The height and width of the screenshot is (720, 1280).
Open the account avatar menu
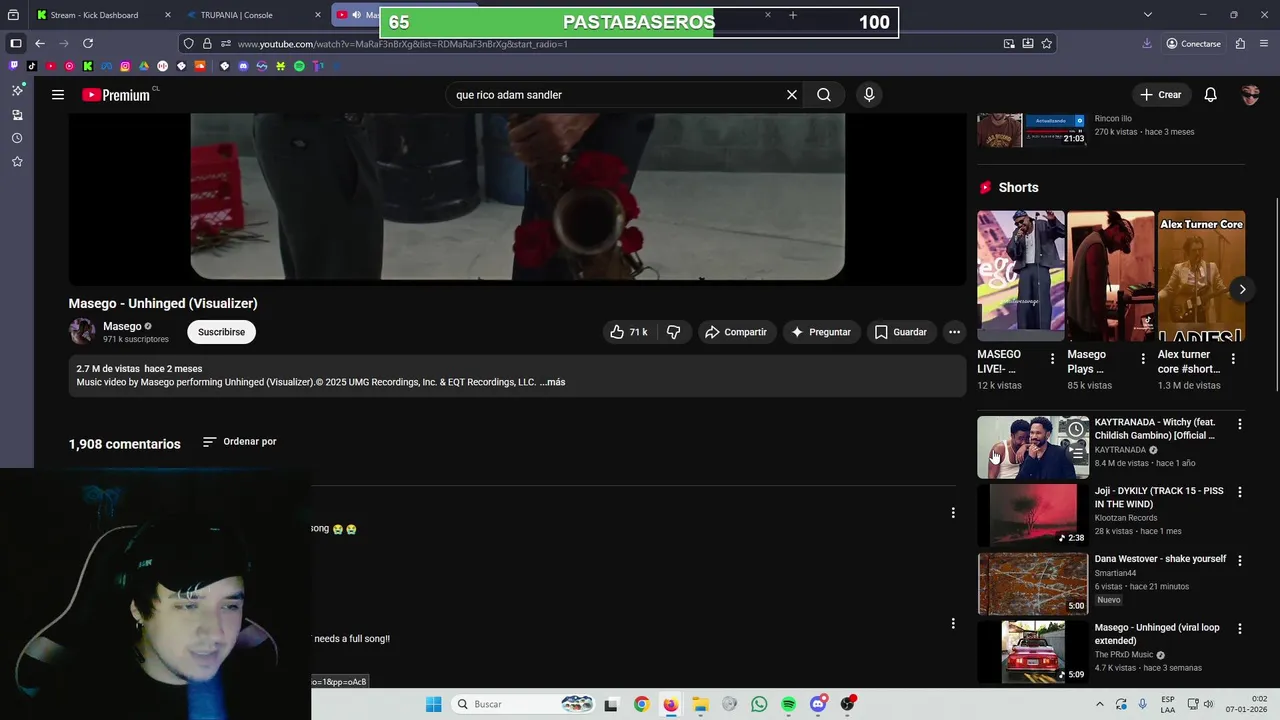pyautogui.click(x=1250, y=95)
